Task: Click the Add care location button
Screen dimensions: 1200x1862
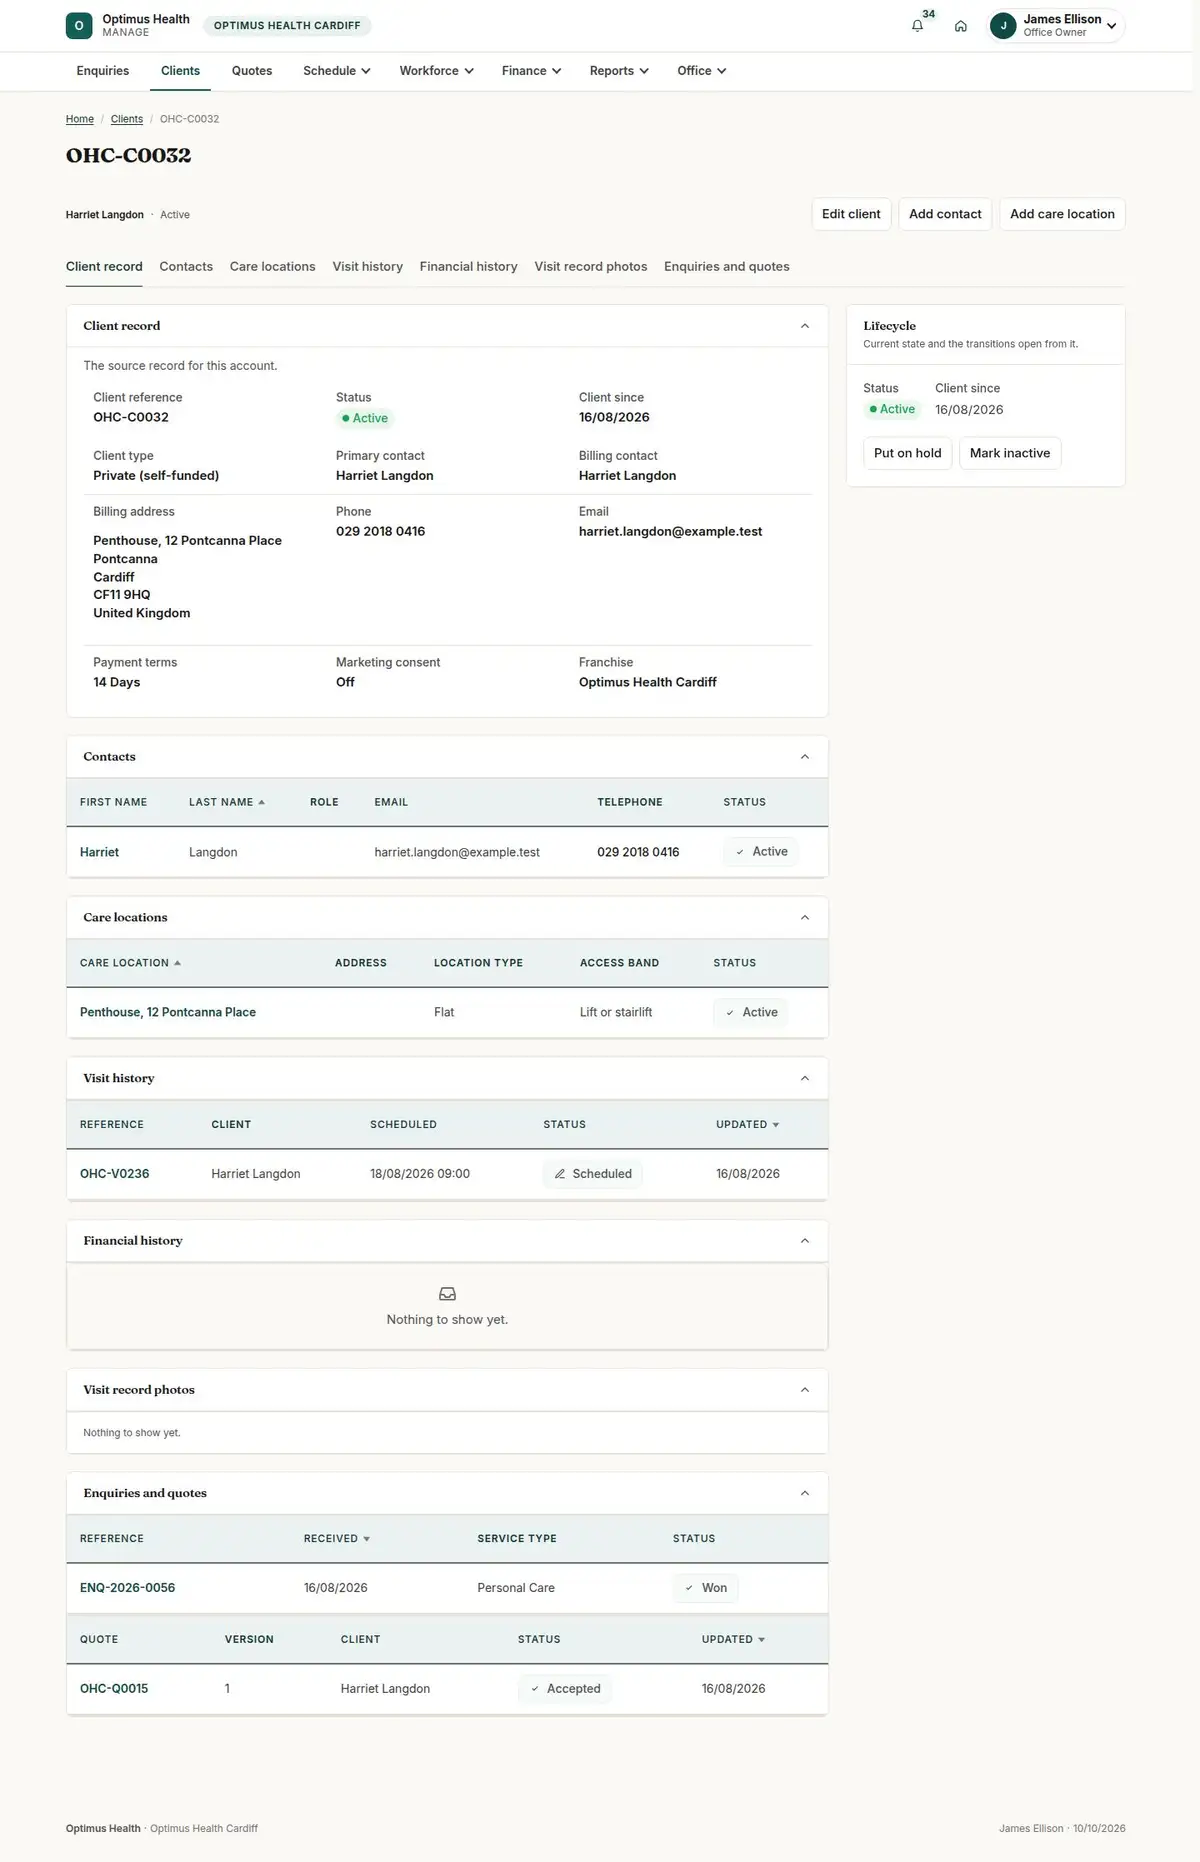Action: point(1062,214)
